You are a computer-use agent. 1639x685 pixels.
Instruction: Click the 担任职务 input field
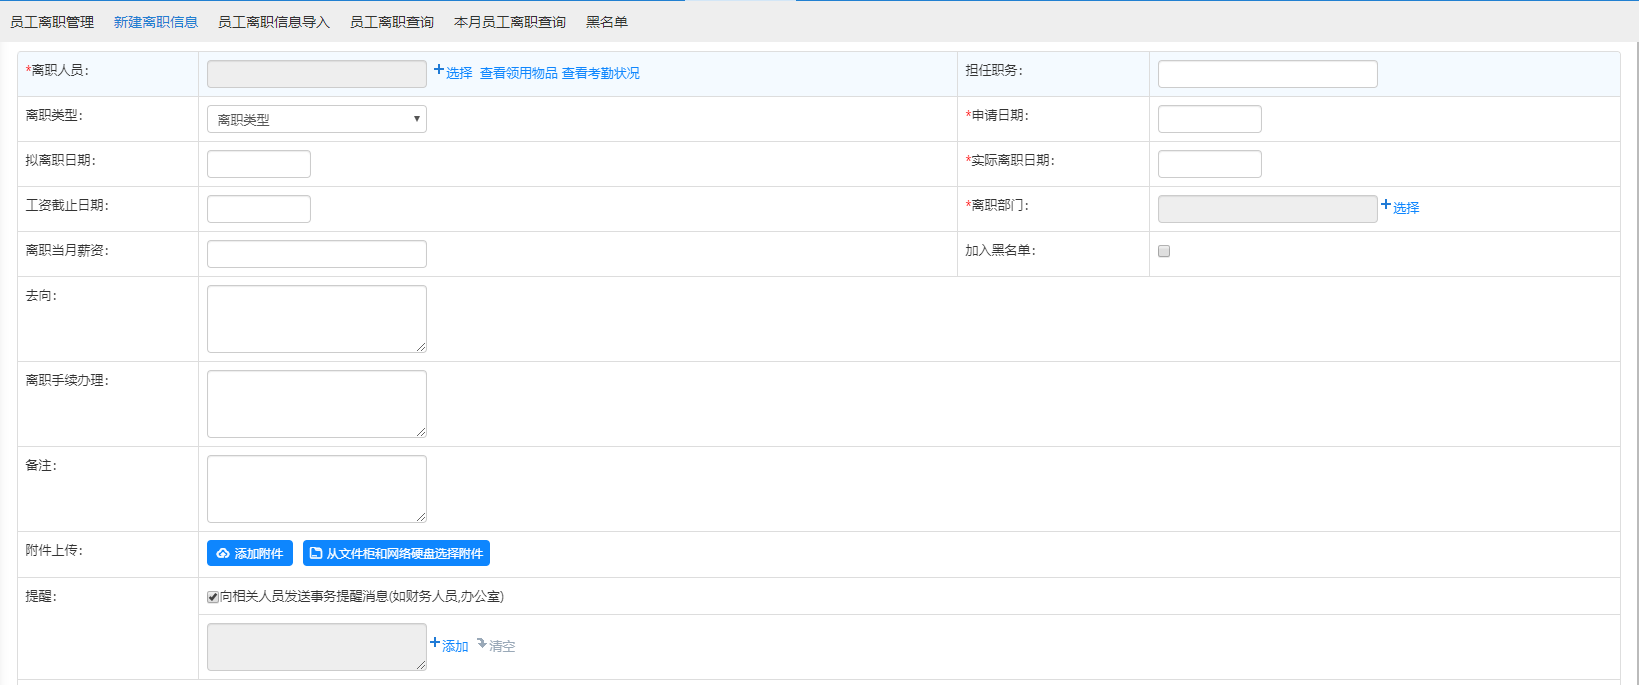1267,74
